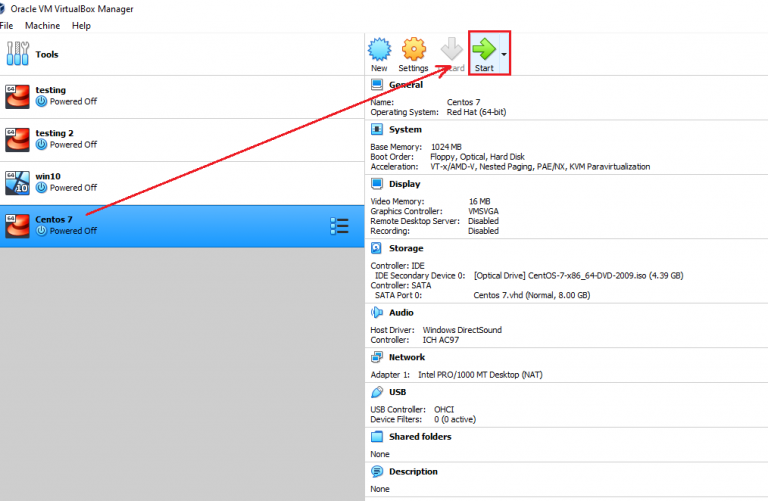The width and height of the screenshot is (768, 501).
Task: Select the win10 machine name
Action: tap(48, 176)
